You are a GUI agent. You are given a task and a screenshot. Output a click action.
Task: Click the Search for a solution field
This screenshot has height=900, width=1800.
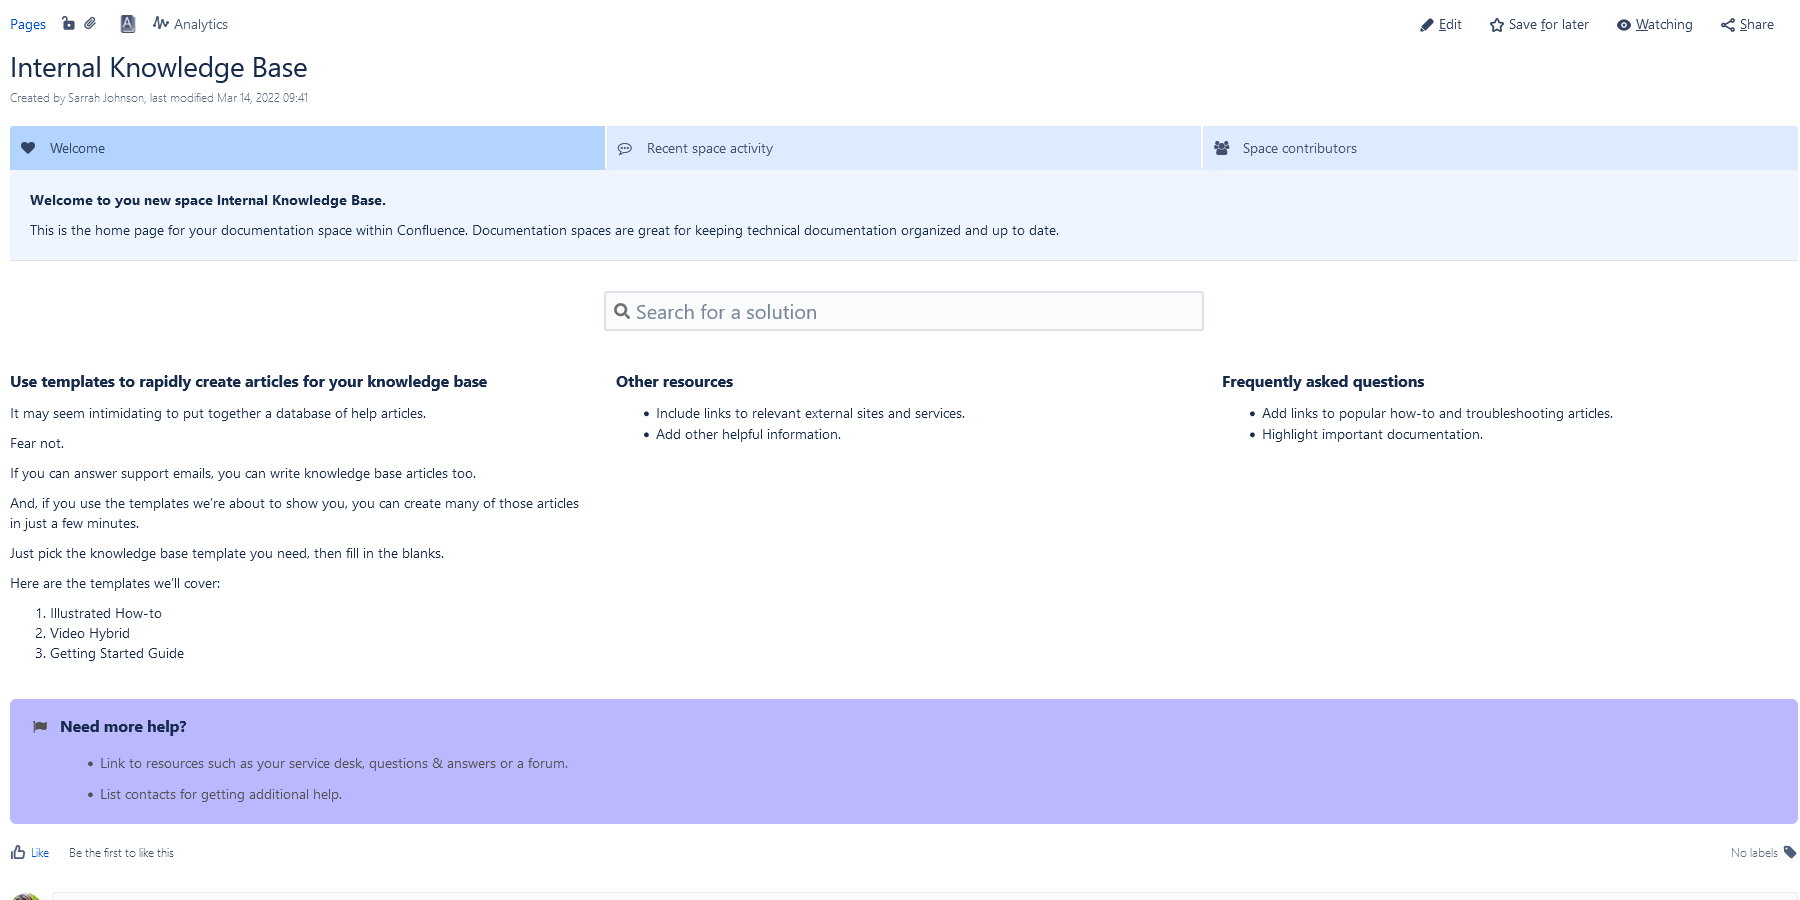(903, 311)
